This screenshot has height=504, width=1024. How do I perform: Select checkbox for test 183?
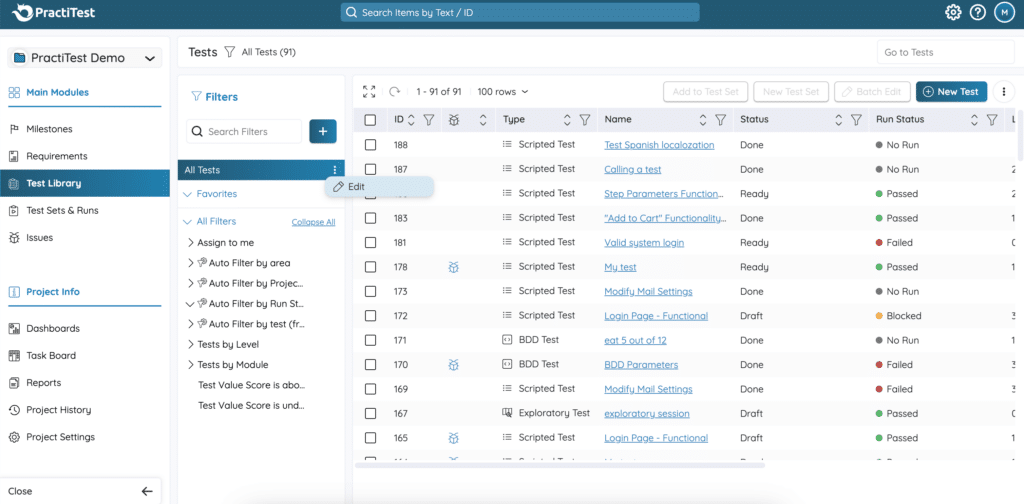point(370,218)
